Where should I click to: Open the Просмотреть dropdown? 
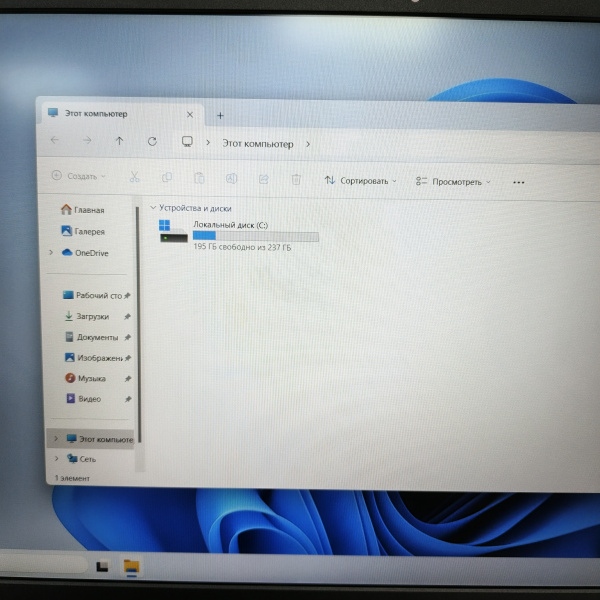tap(453, 182)
